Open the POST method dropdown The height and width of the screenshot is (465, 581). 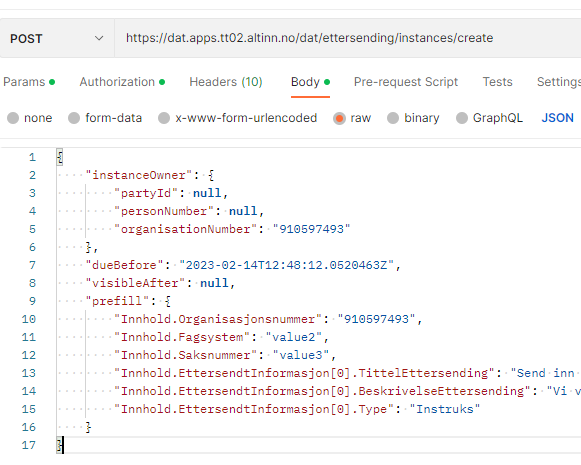click(x=57, y=38)
